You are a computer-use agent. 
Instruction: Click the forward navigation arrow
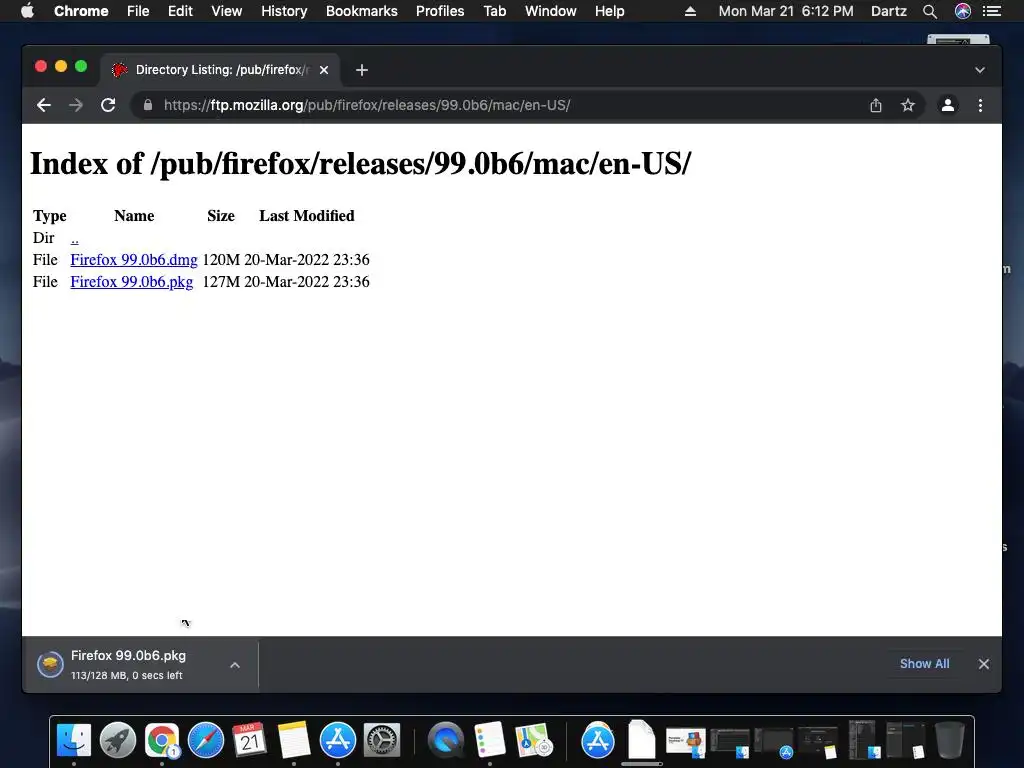(x=76, y=105)
